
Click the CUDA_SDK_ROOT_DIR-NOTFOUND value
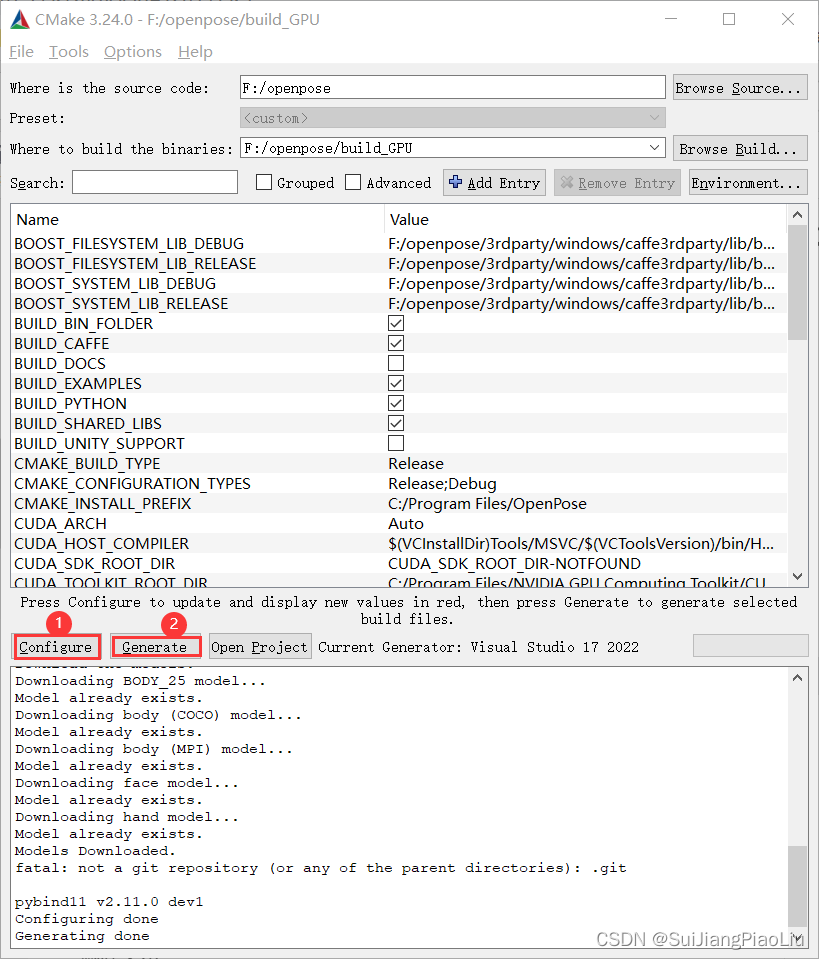(514, 564)
